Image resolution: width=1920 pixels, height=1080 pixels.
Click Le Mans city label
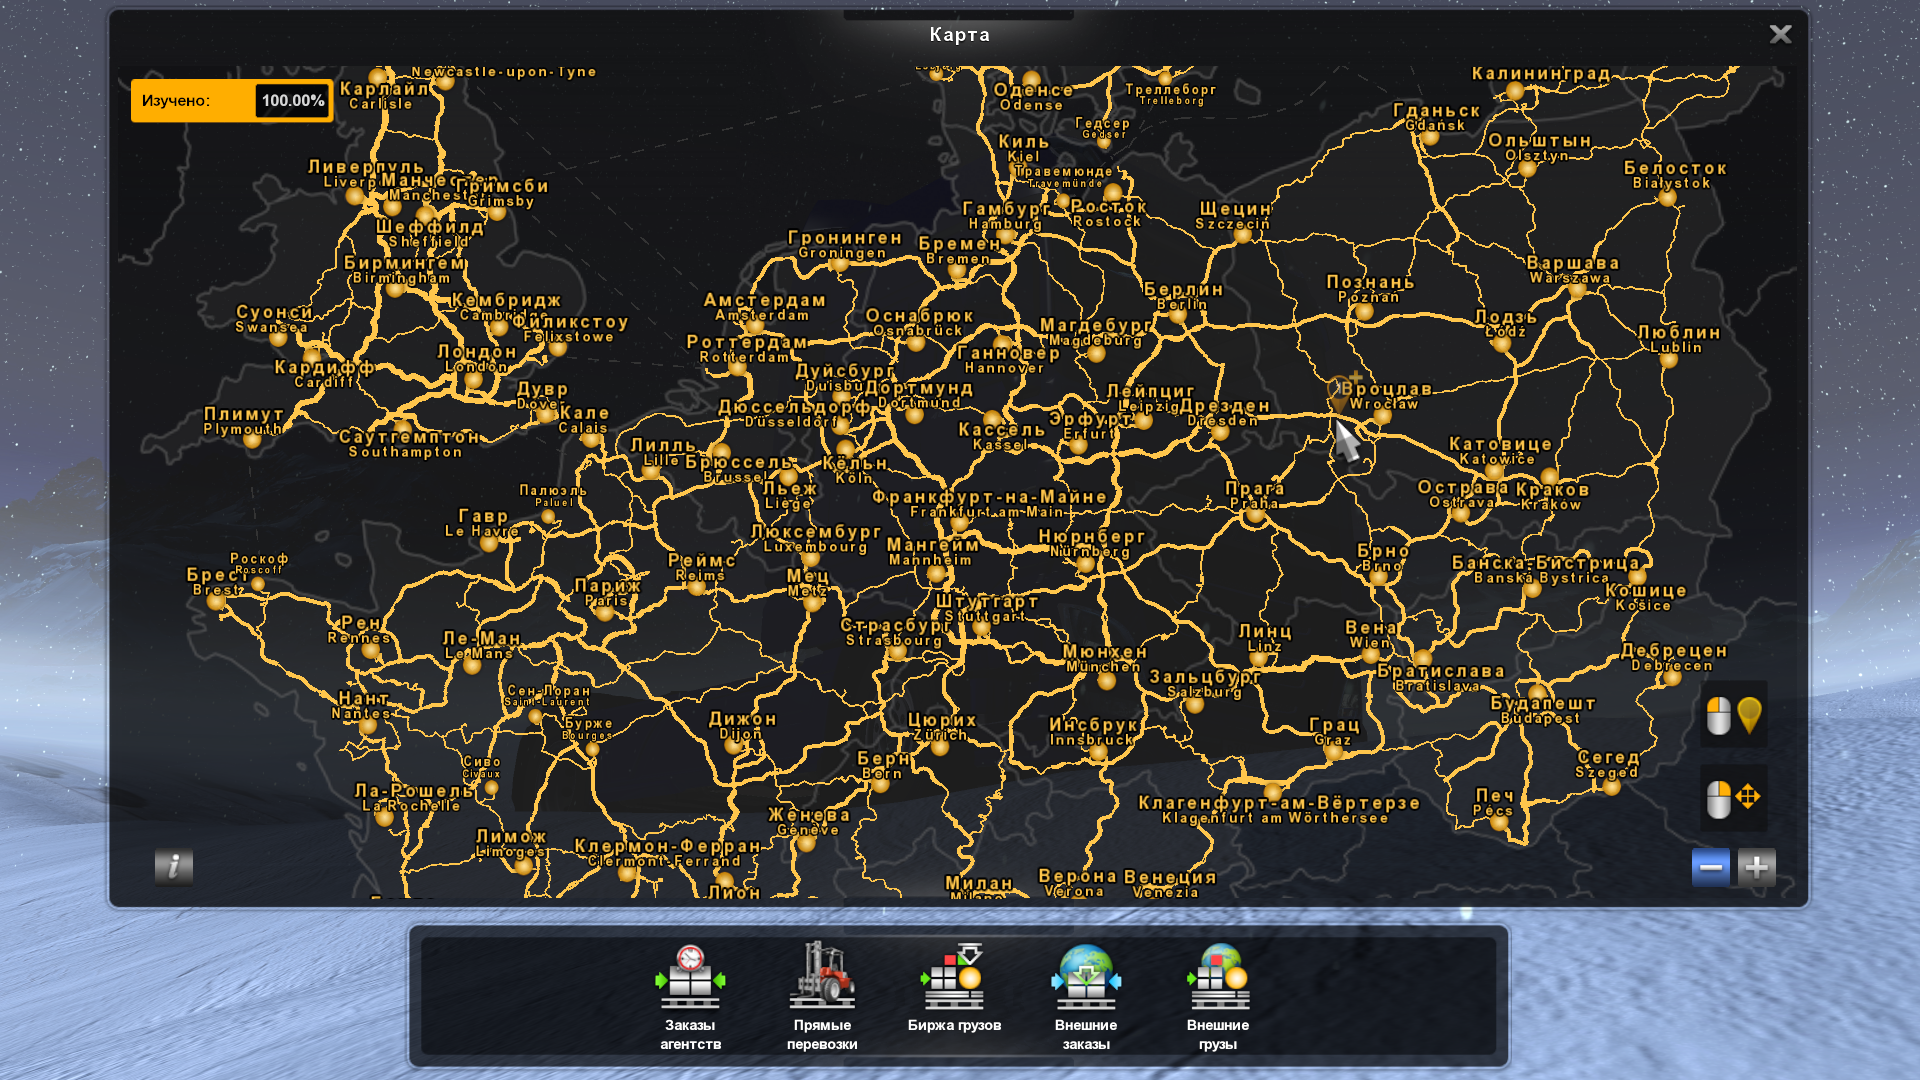478,653
